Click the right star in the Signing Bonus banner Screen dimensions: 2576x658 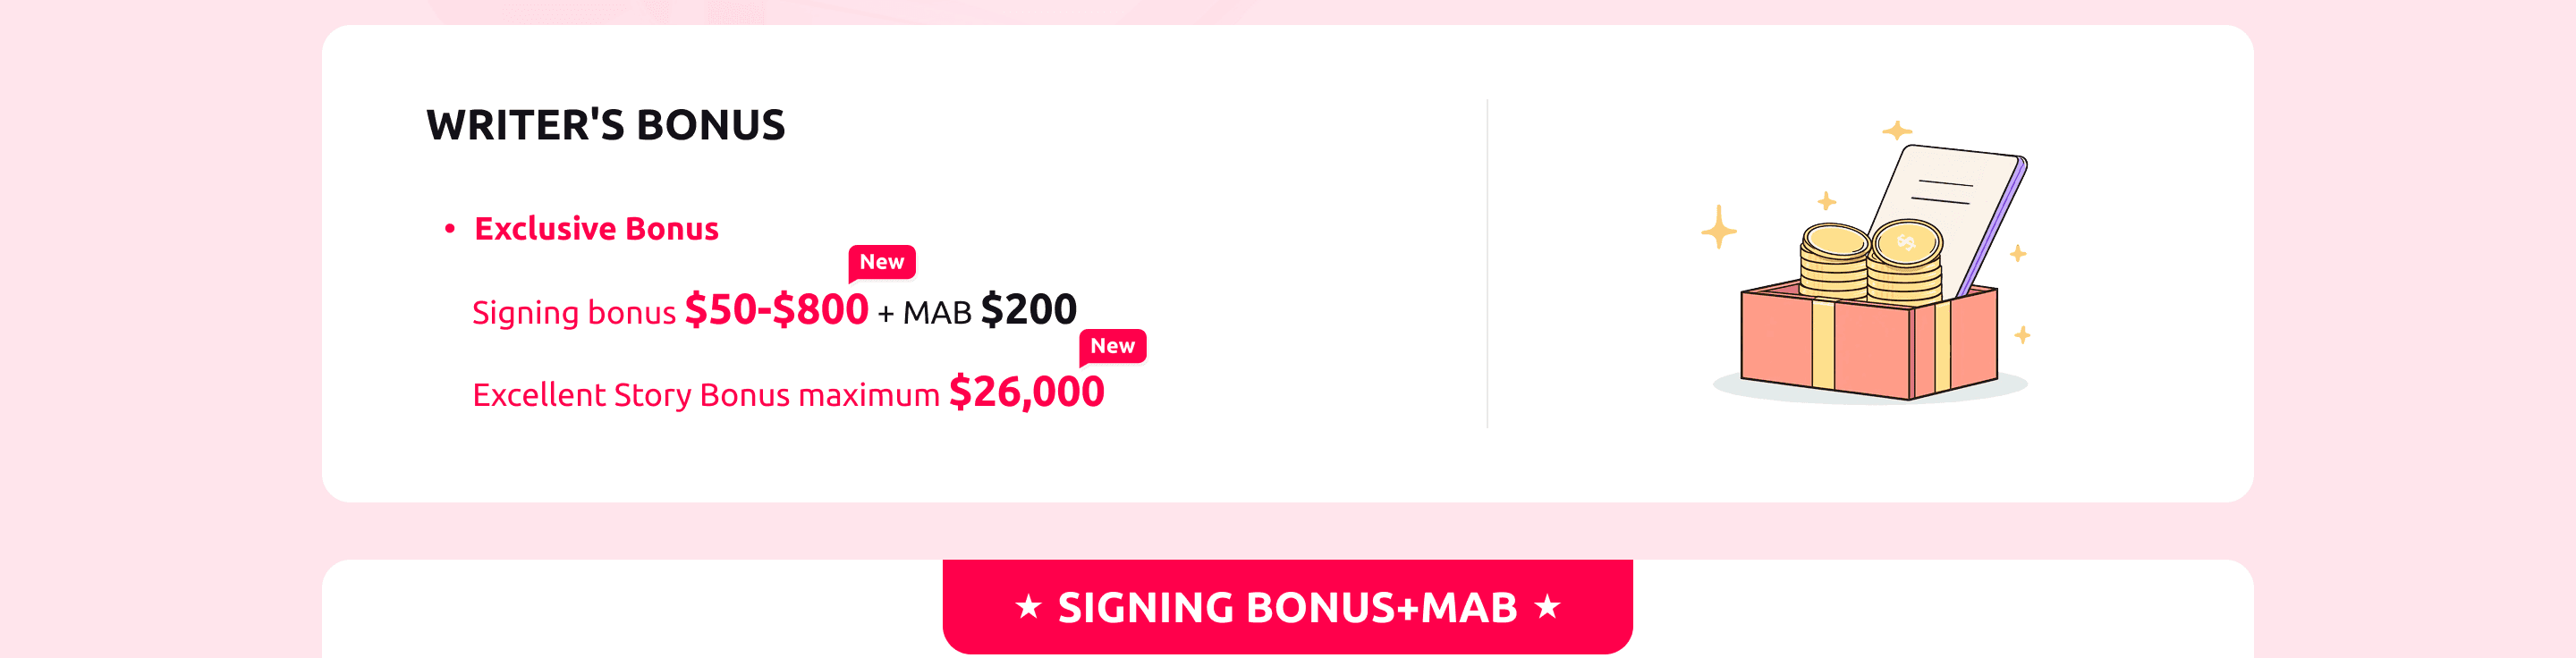1547,607
